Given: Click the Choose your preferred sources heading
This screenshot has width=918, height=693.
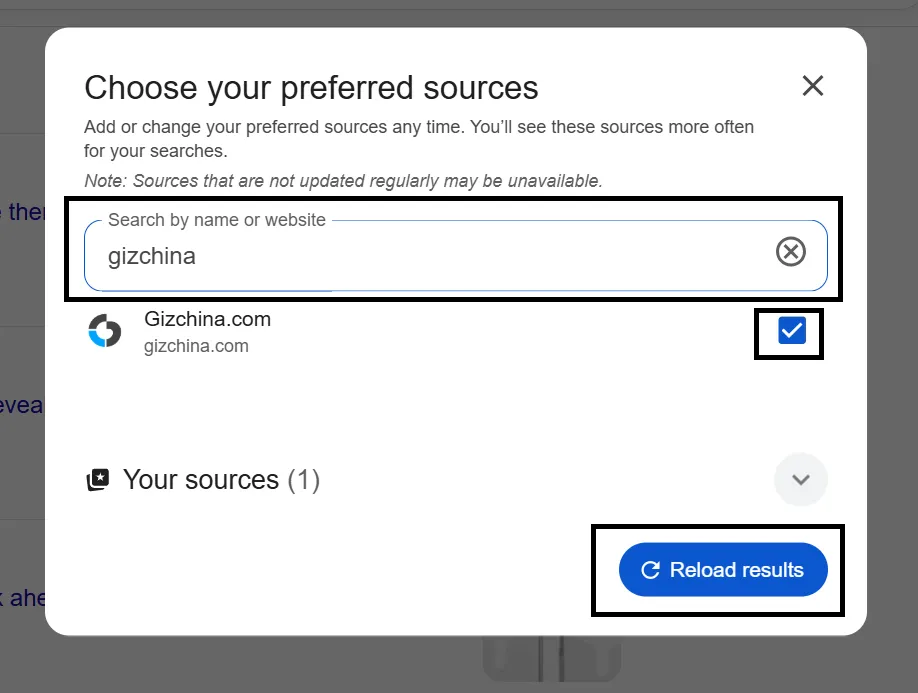Looking at the screenshot, I should pyautogui.click(x=311, y=88).
